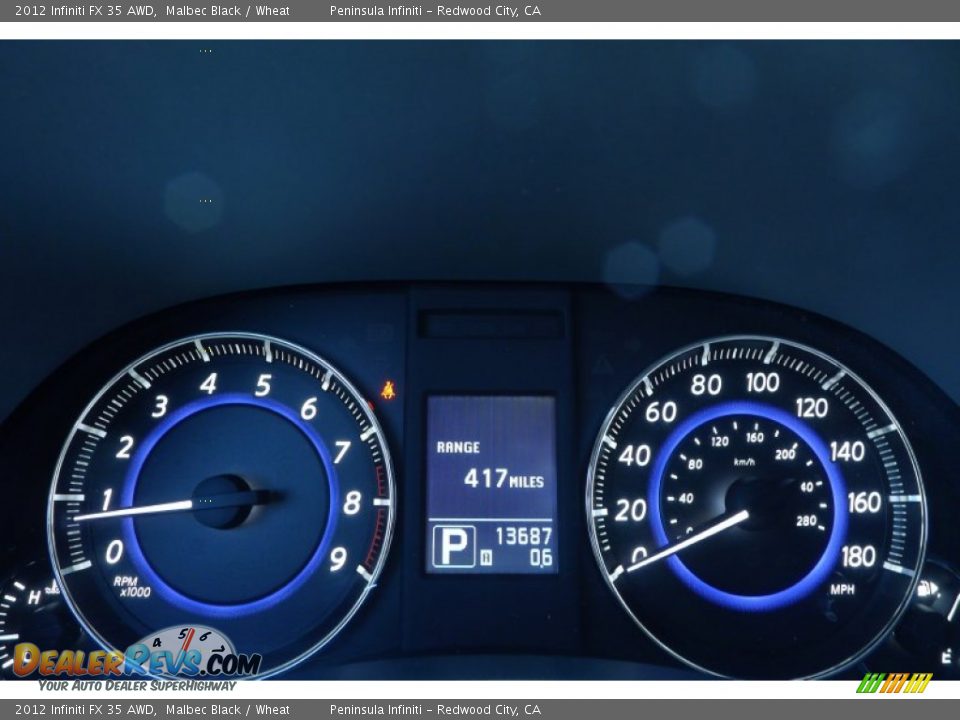Click the 280 km/h mark on the inner dial
The width and height of the screenshot is (960, 720).
(x=806, y=521)
